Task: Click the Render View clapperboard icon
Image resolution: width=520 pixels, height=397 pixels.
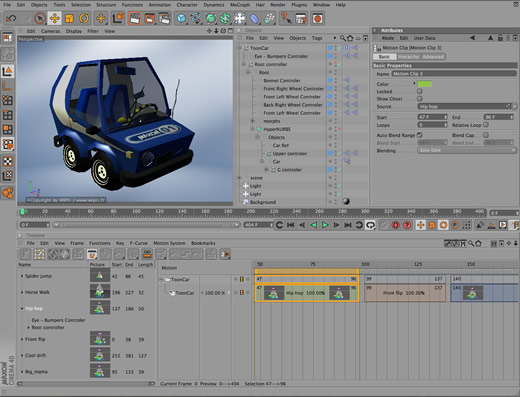Action: point(135,18)
